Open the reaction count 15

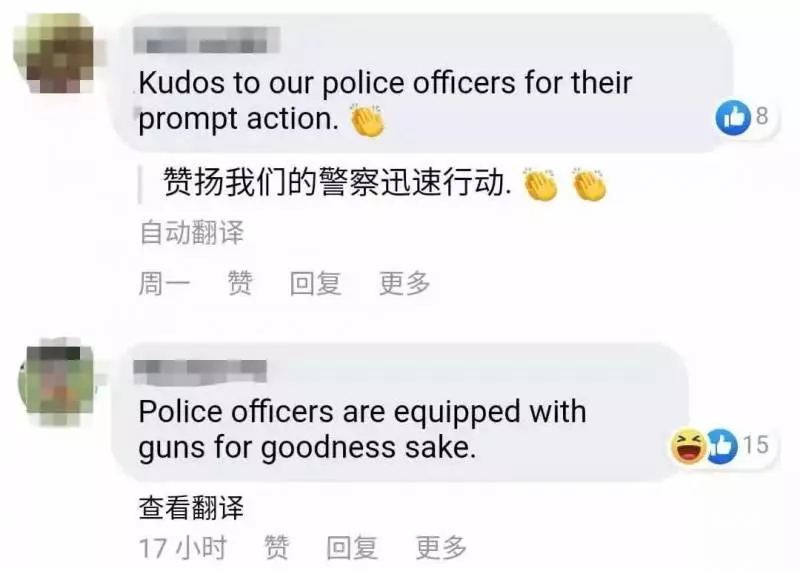[756, 445]
